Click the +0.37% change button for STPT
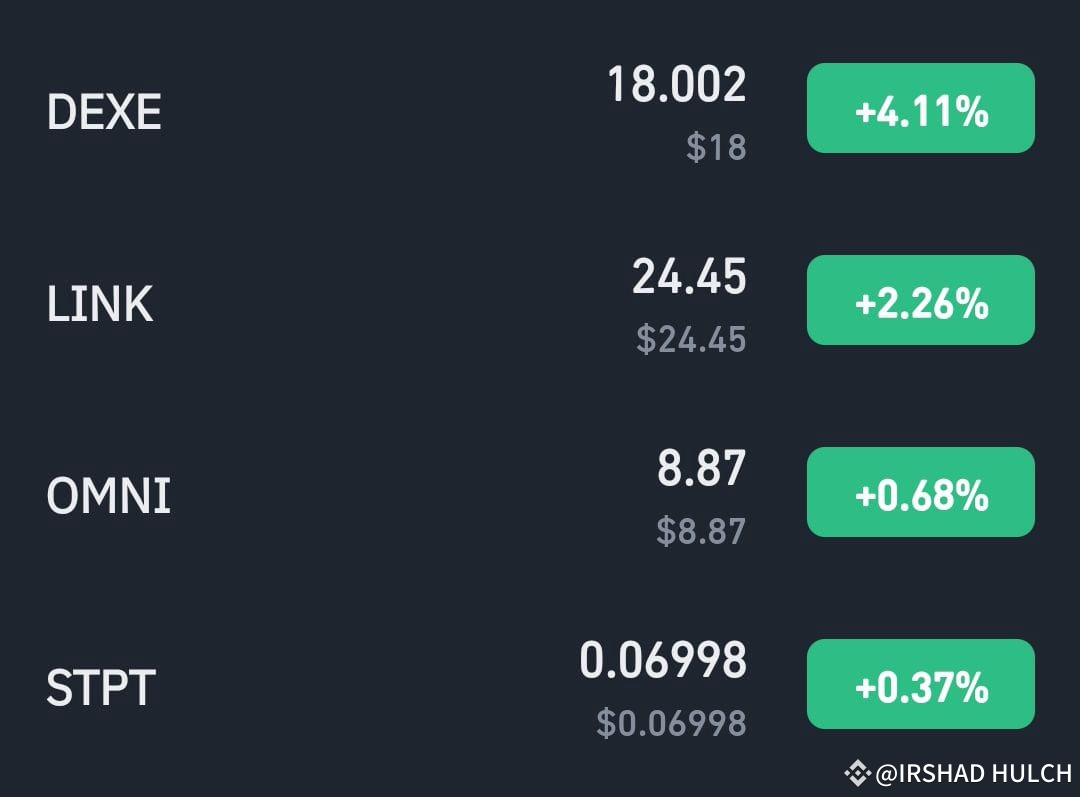1080x797 pixels. click(920, 684)
